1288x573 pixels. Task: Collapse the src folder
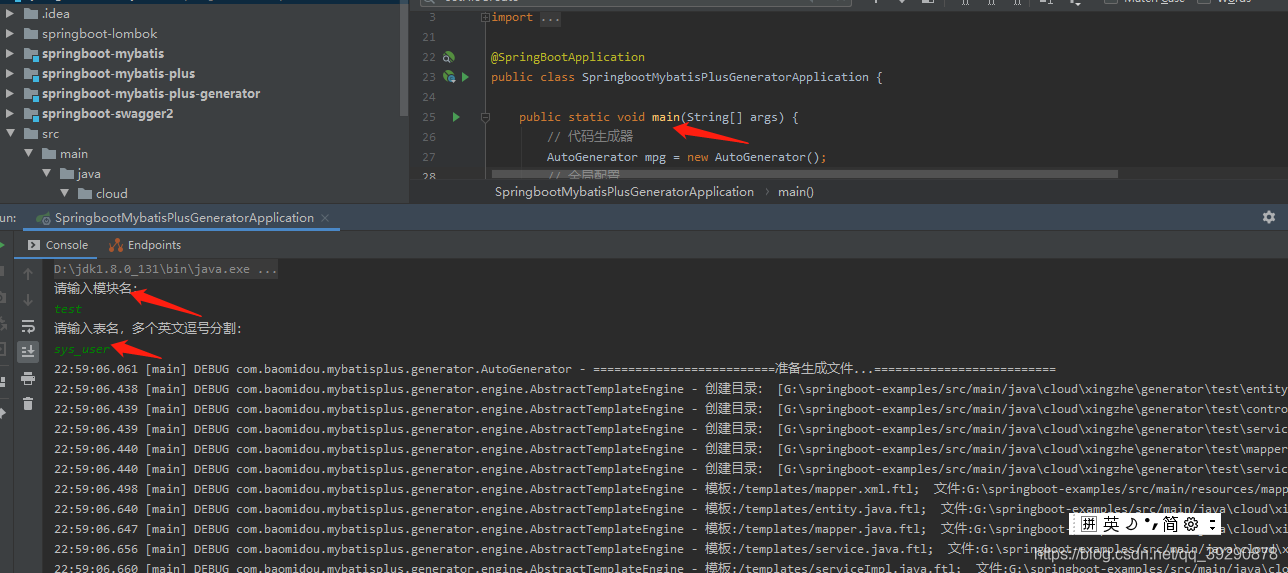(10, 133)
